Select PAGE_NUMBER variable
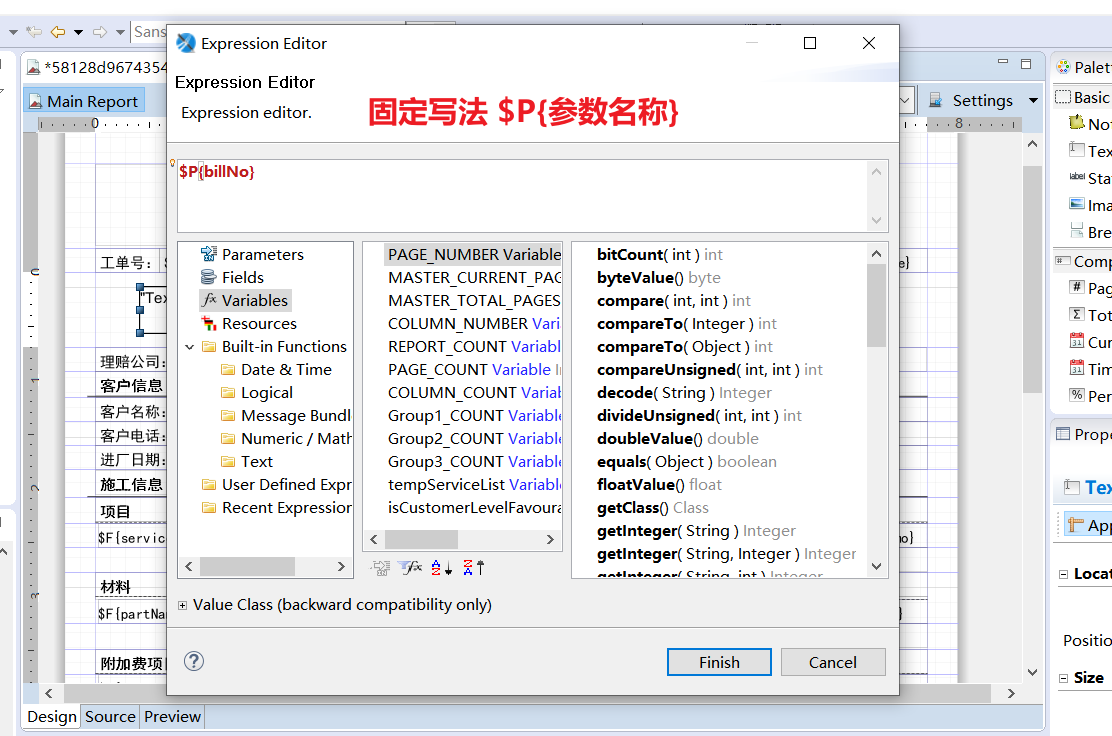This screenshot has height=736, width=1112. point(474,255)
